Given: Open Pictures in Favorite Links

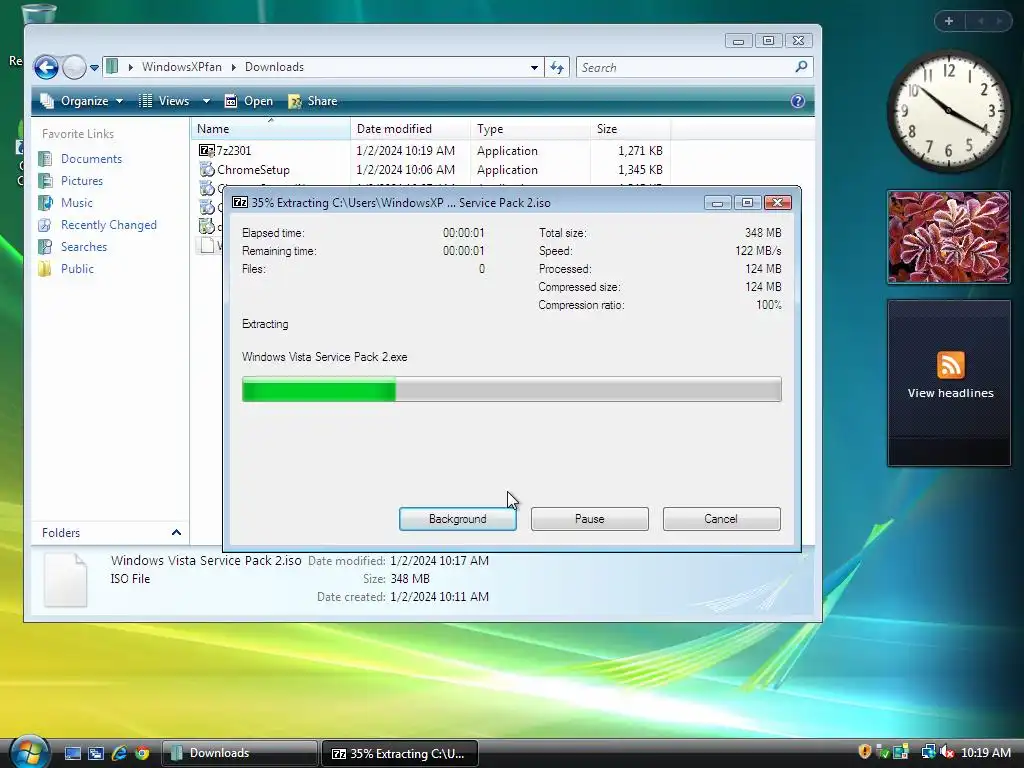Looking at the screenshot, I should pyautogui.click(x=82, y=181).
